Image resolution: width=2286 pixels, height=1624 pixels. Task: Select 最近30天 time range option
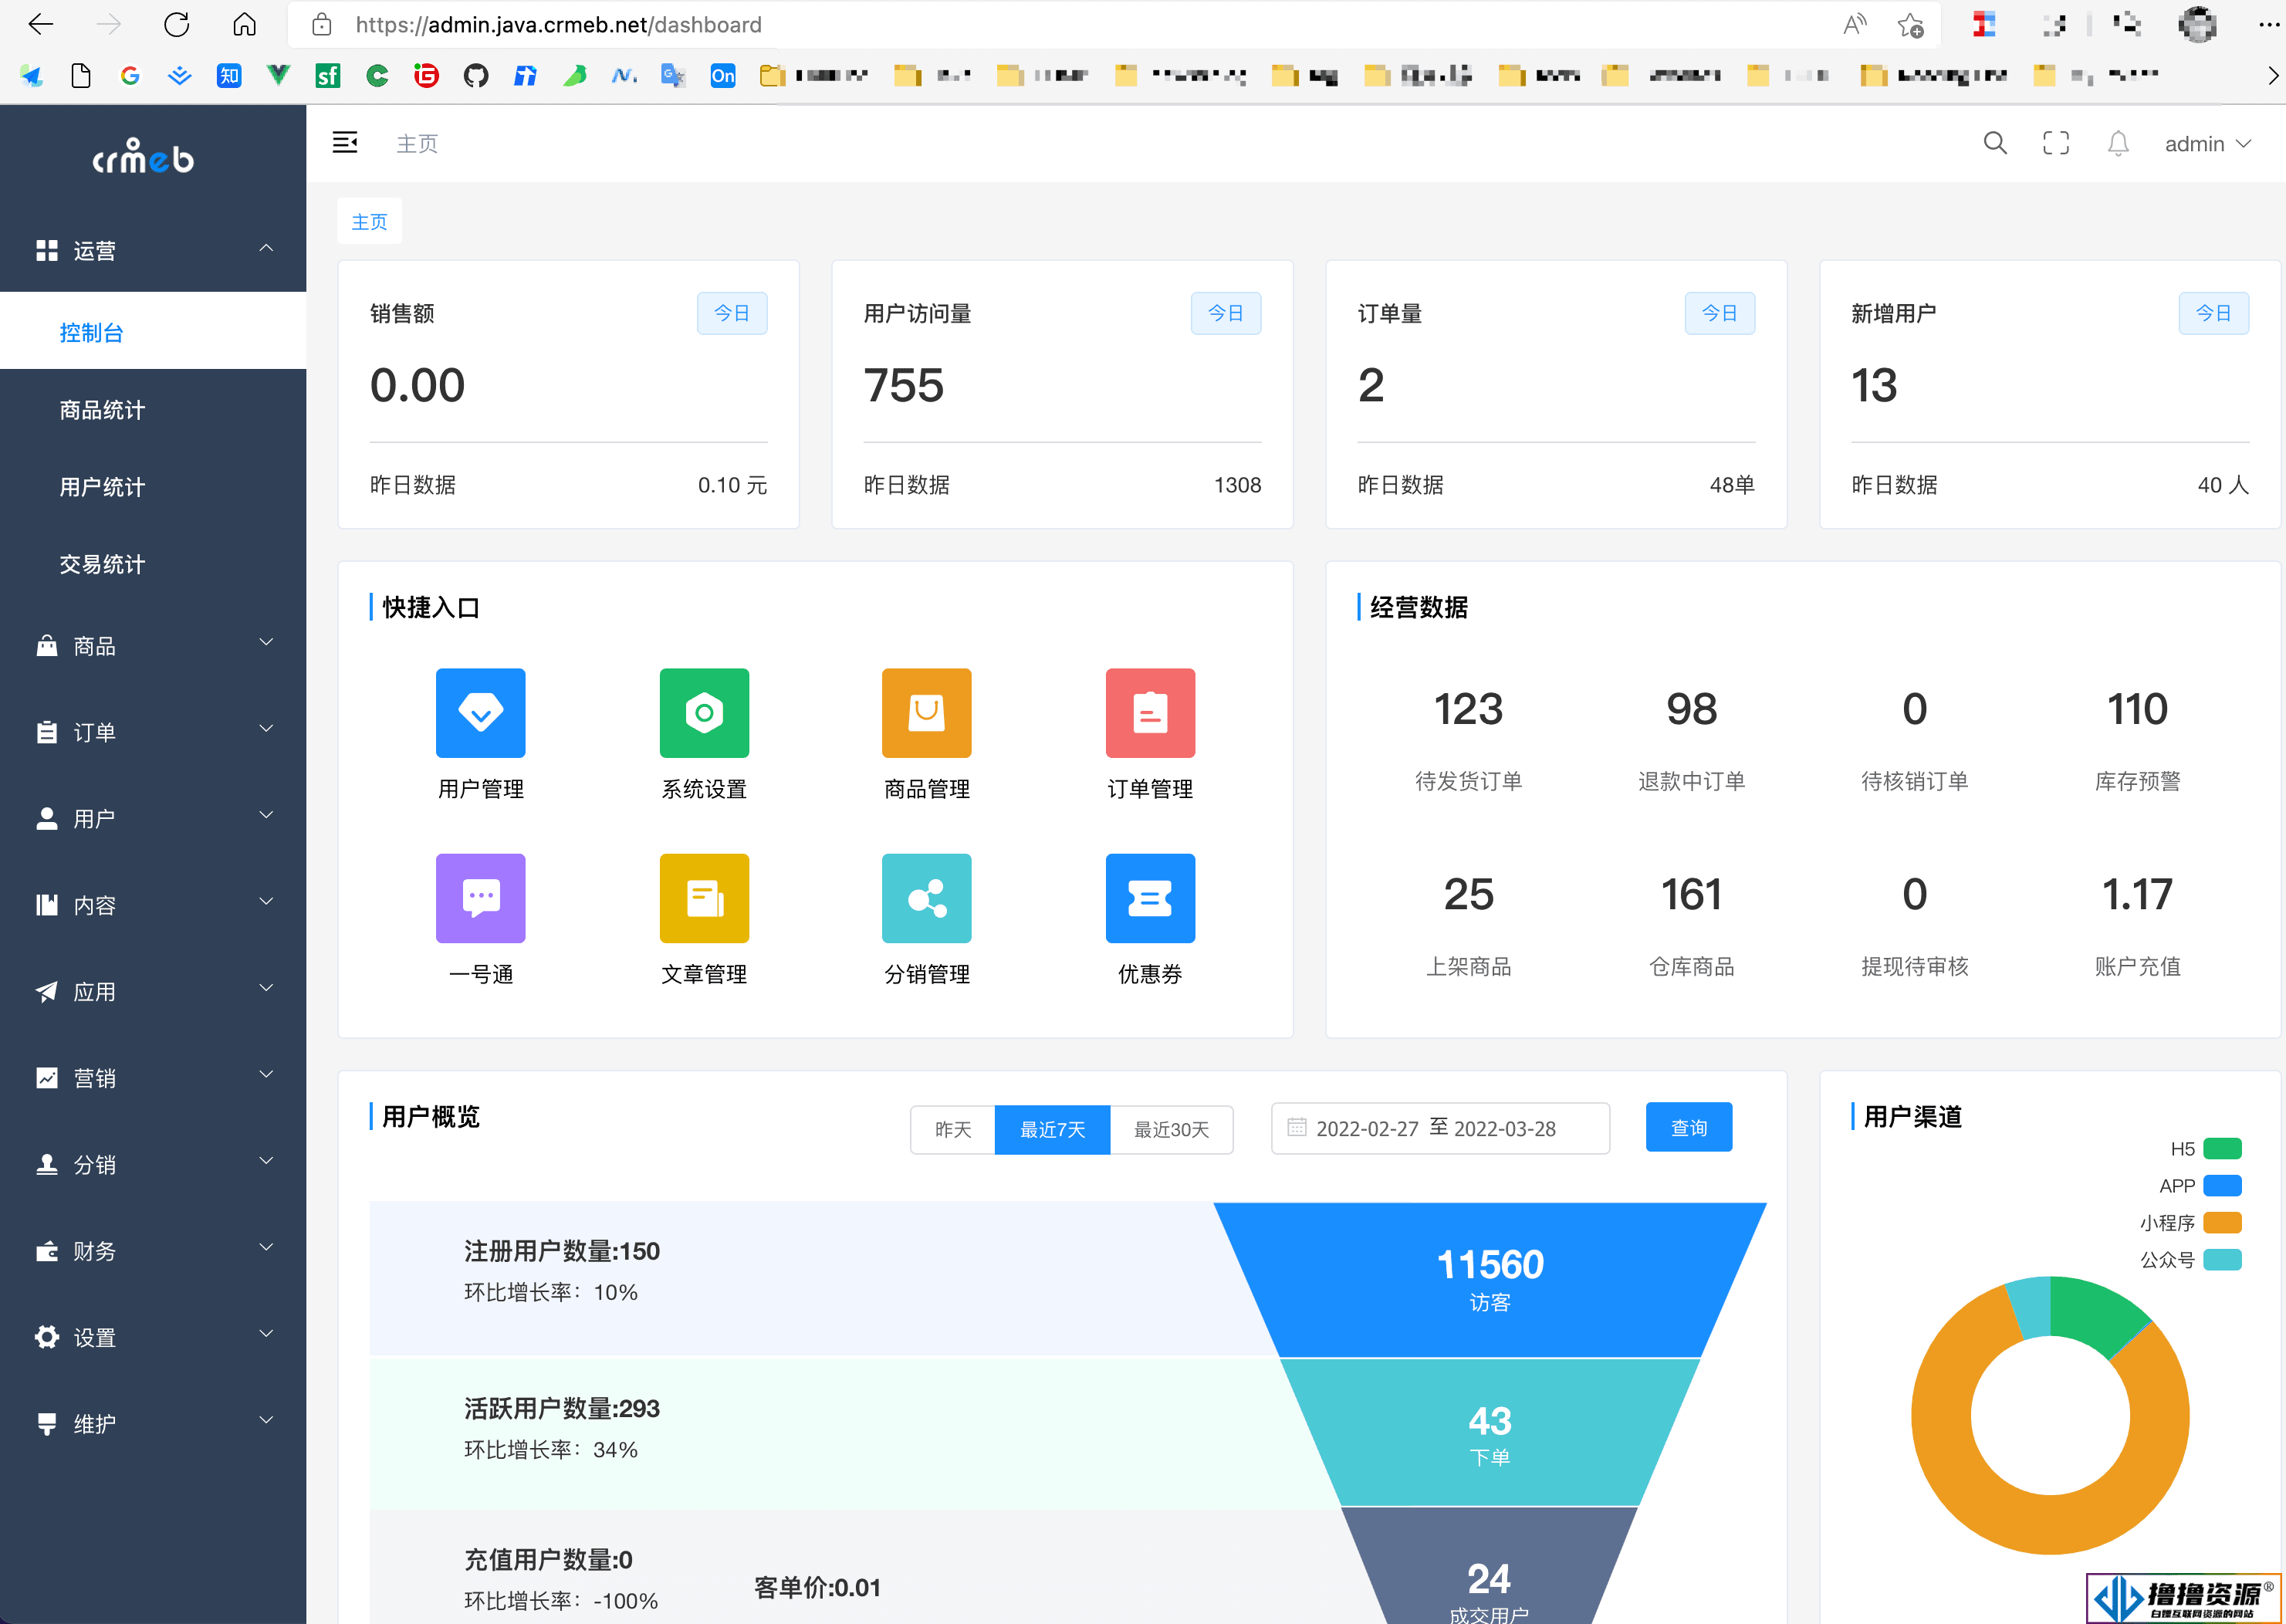(x=1171, y=1129)
